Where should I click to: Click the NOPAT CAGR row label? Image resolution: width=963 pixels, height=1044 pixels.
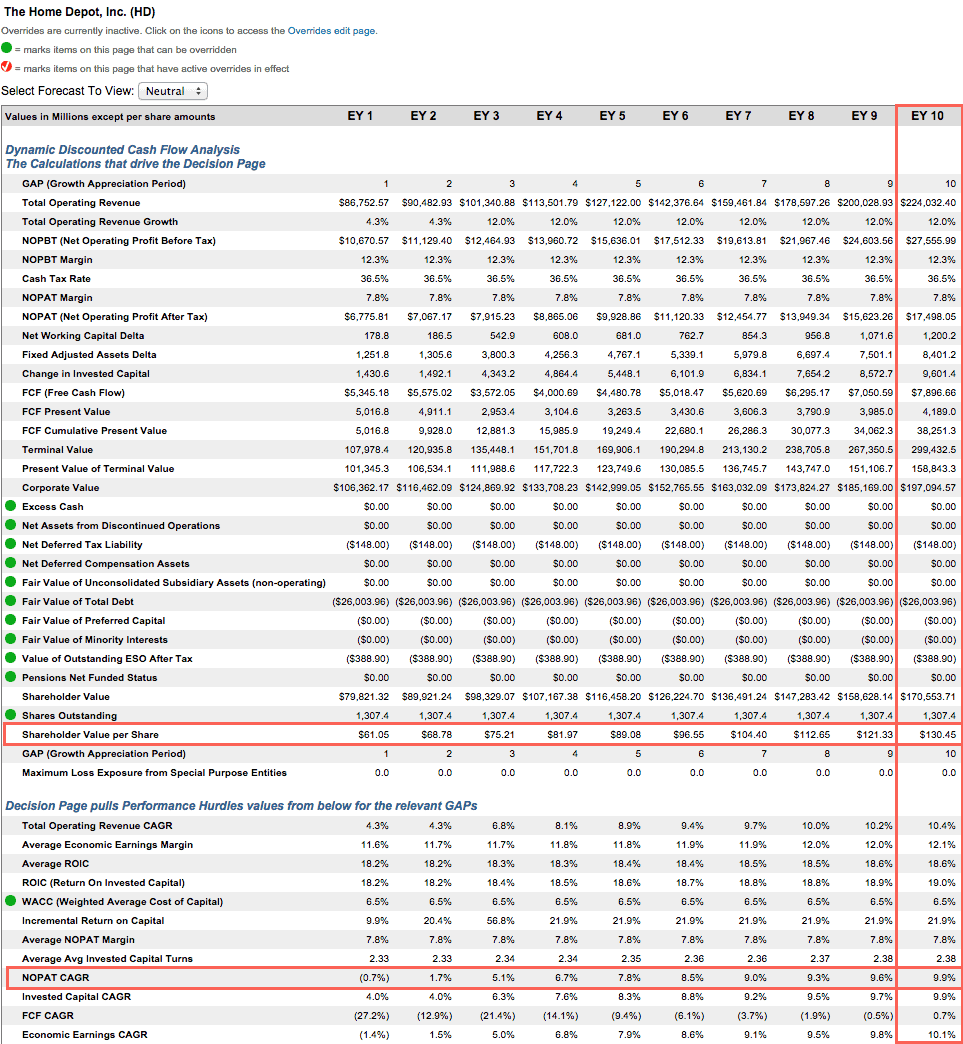tap(55, 977)
